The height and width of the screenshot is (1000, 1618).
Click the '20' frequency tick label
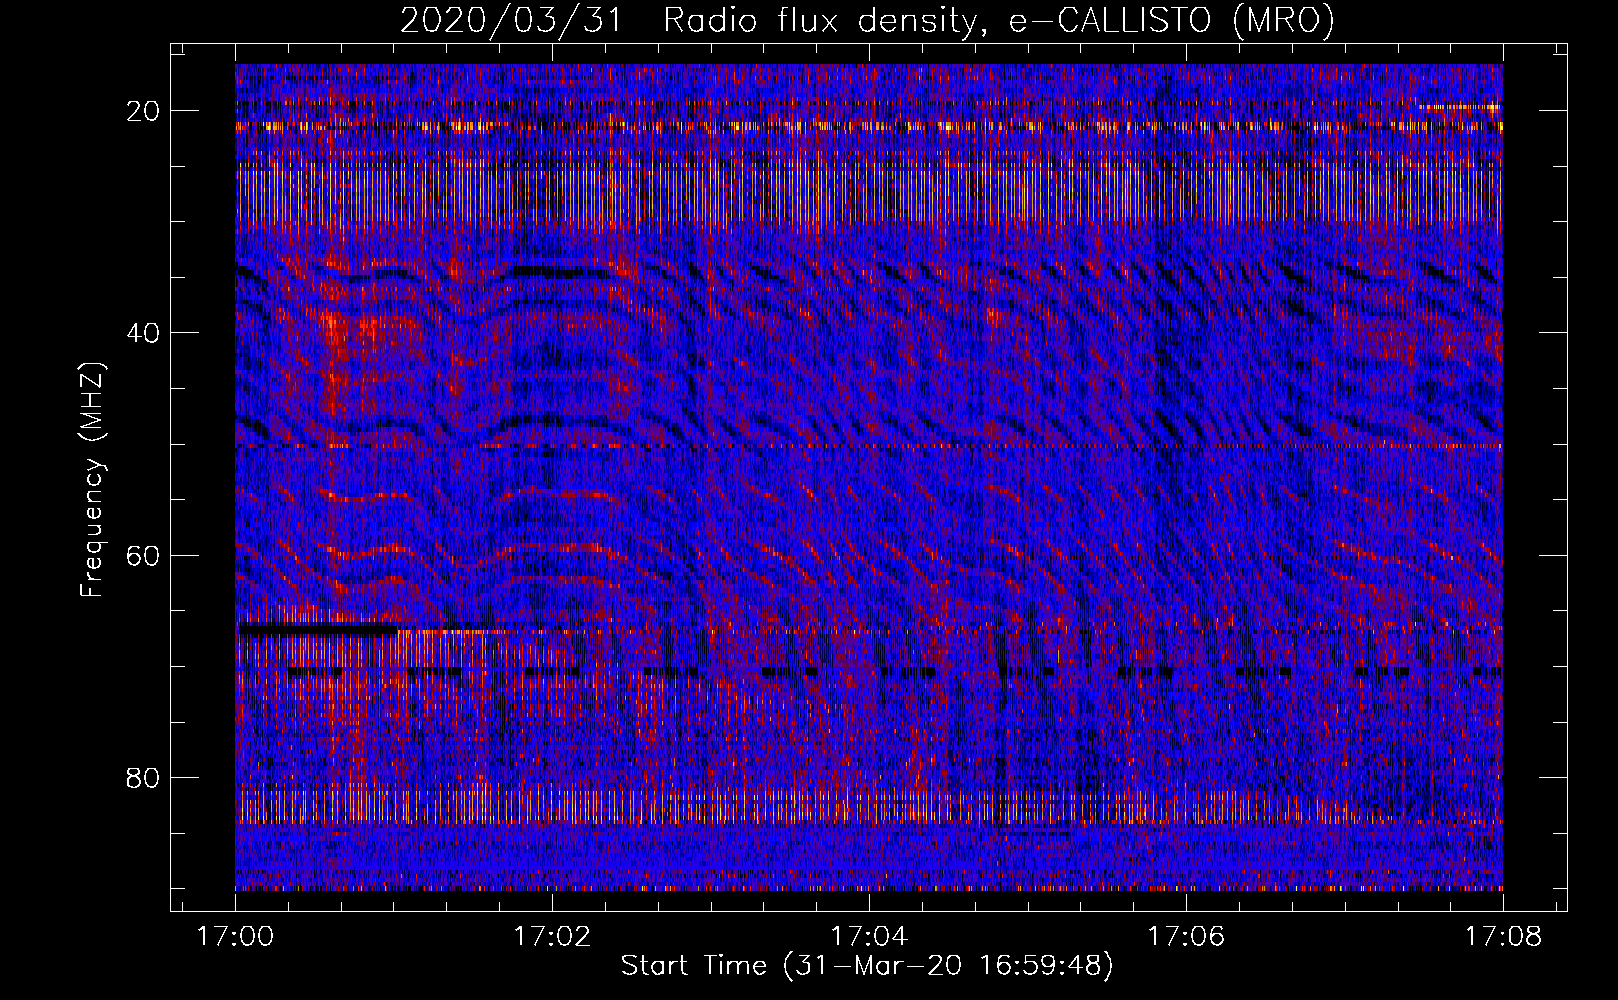point(144,111)
